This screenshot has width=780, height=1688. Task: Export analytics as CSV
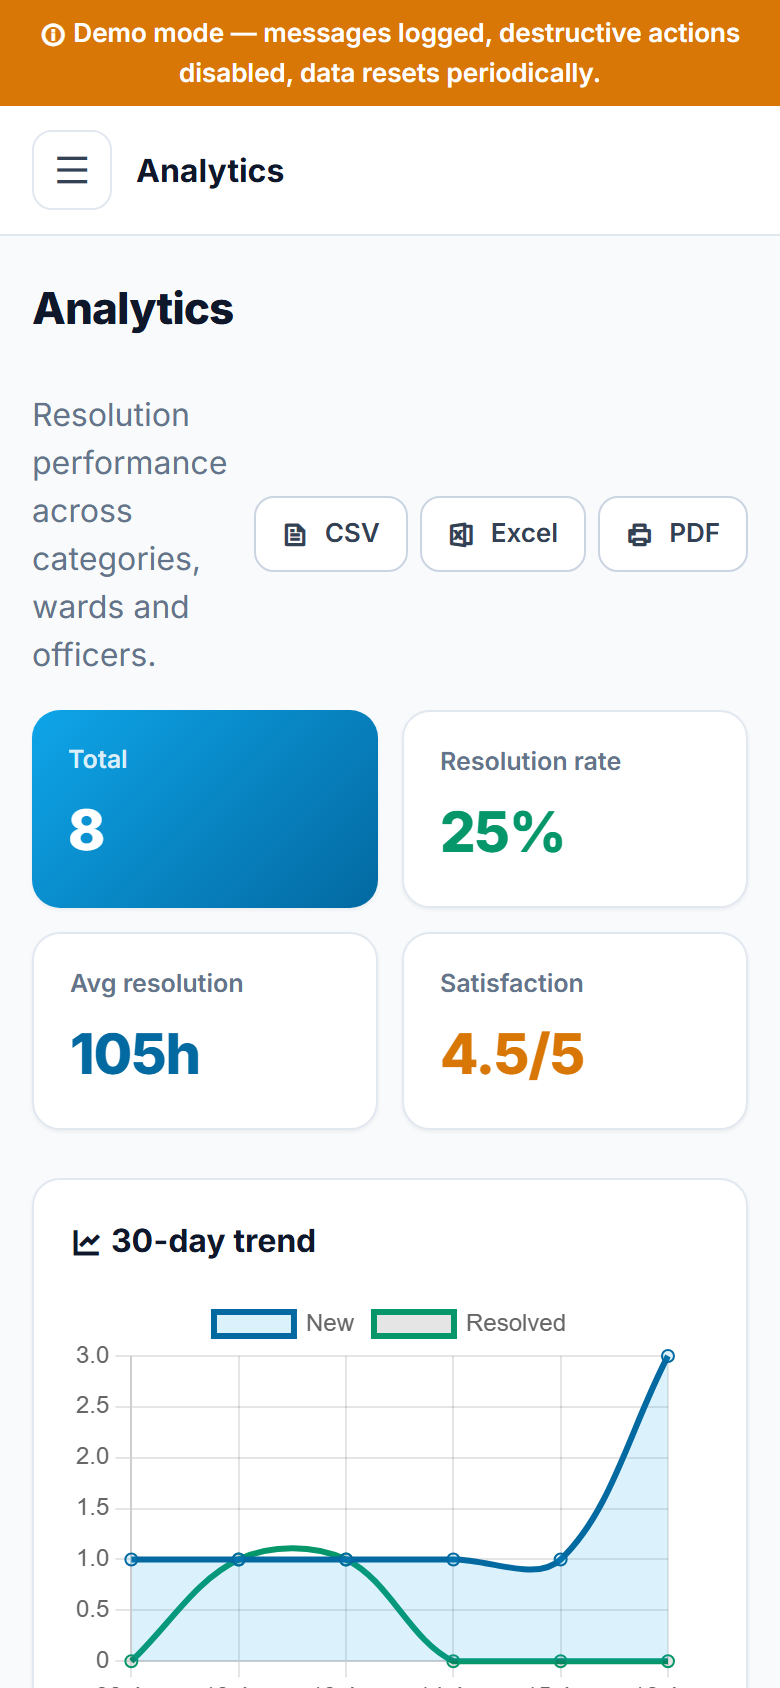click(331, 534)
